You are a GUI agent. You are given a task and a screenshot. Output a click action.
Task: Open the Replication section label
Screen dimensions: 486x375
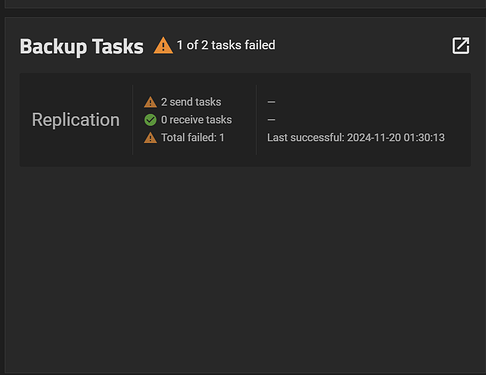[x=76, y=120]
